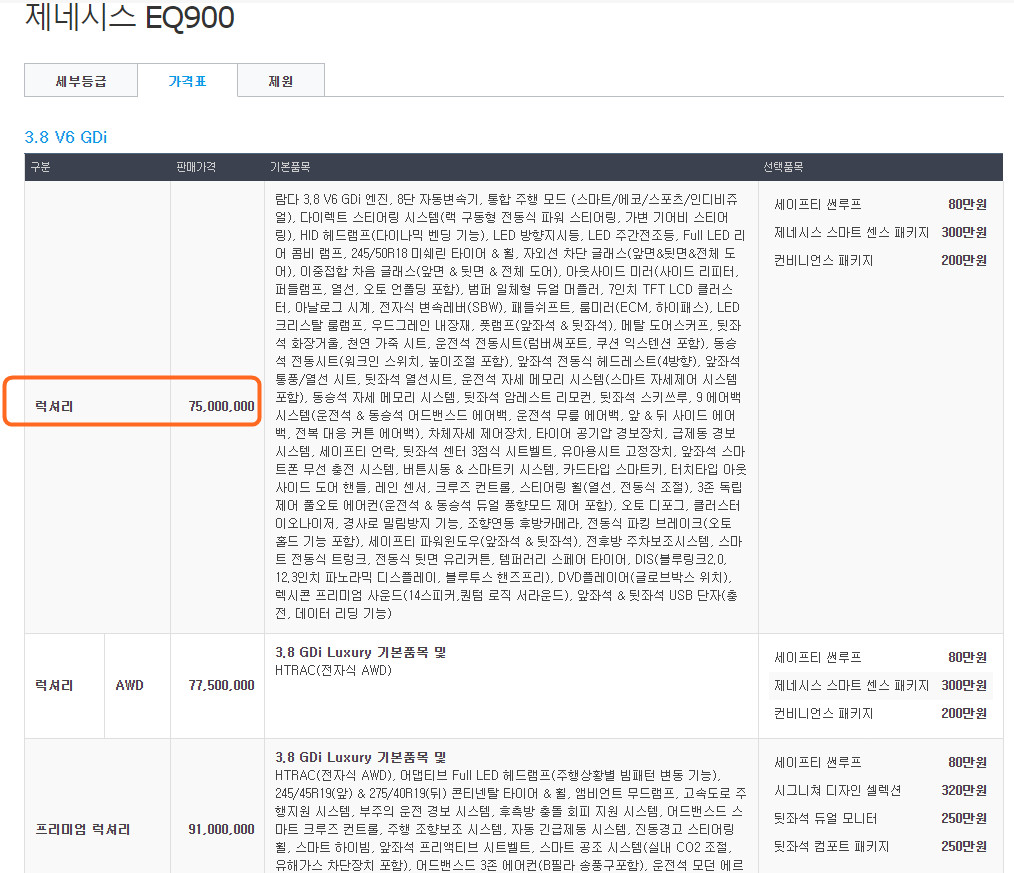The image size is (1014, 873).
Task: Click 3.8 GDi Luxury 기본품목 및 in the AWD row
Action: pyautogui.click(x=361, y=652)
